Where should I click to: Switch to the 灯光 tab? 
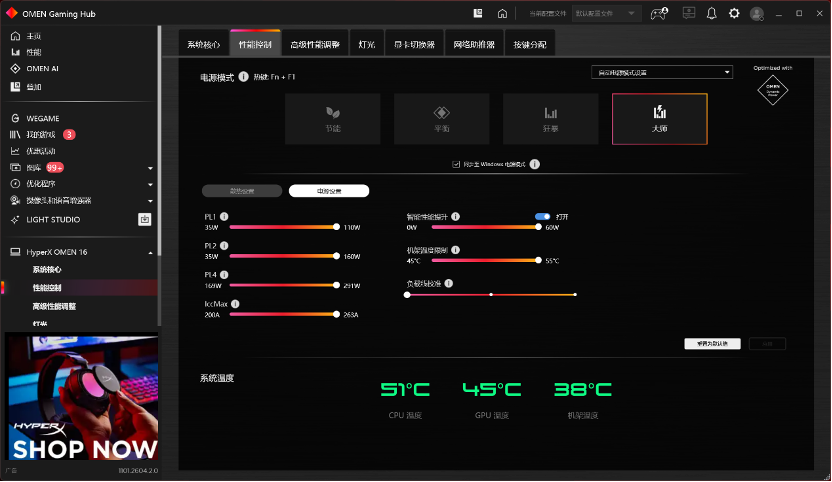point(367,44)
